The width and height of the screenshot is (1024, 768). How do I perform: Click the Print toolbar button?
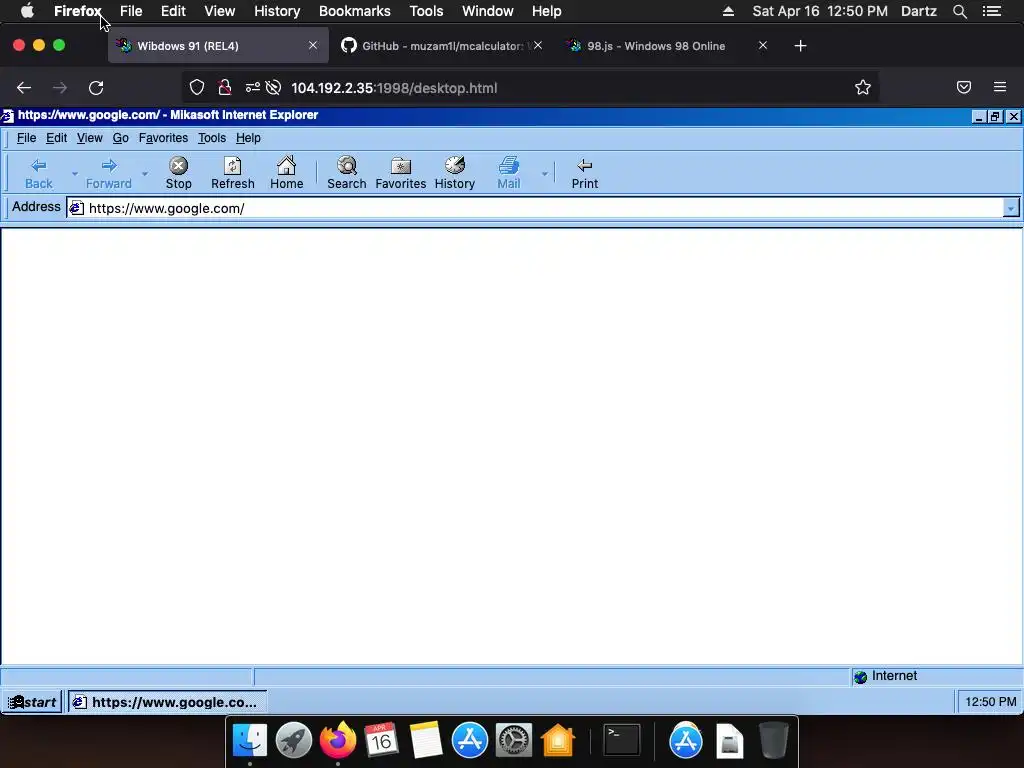point(584,173)
